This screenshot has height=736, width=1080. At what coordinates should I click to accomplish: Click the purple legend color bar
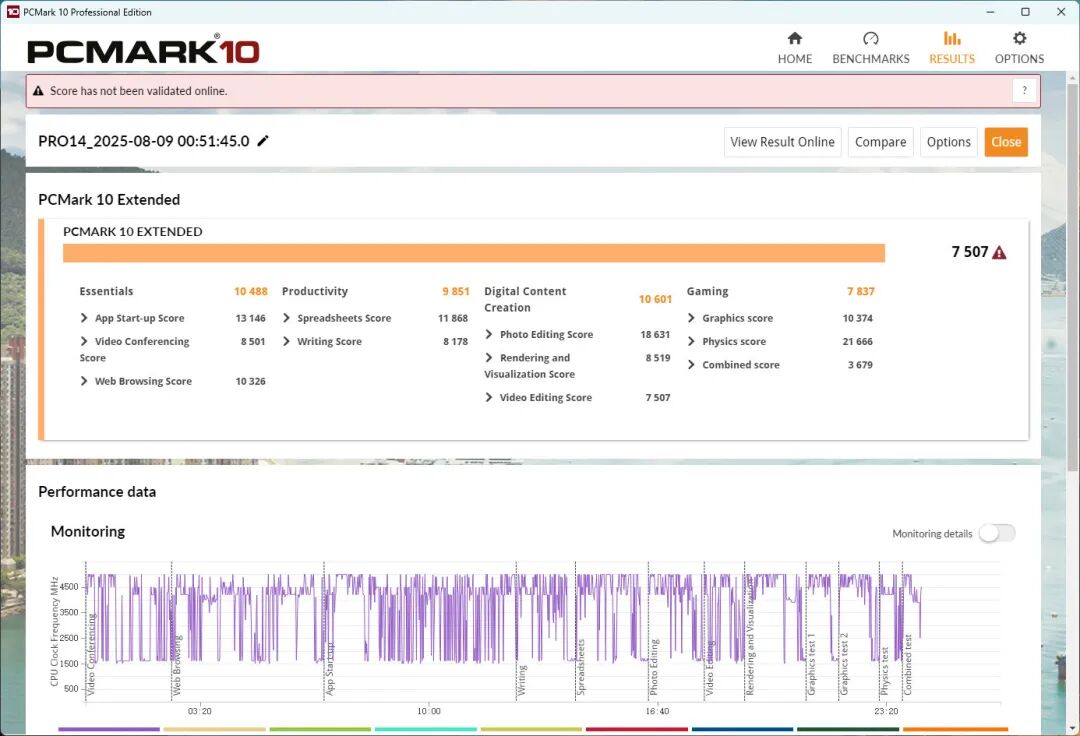[x=109, y=729]
